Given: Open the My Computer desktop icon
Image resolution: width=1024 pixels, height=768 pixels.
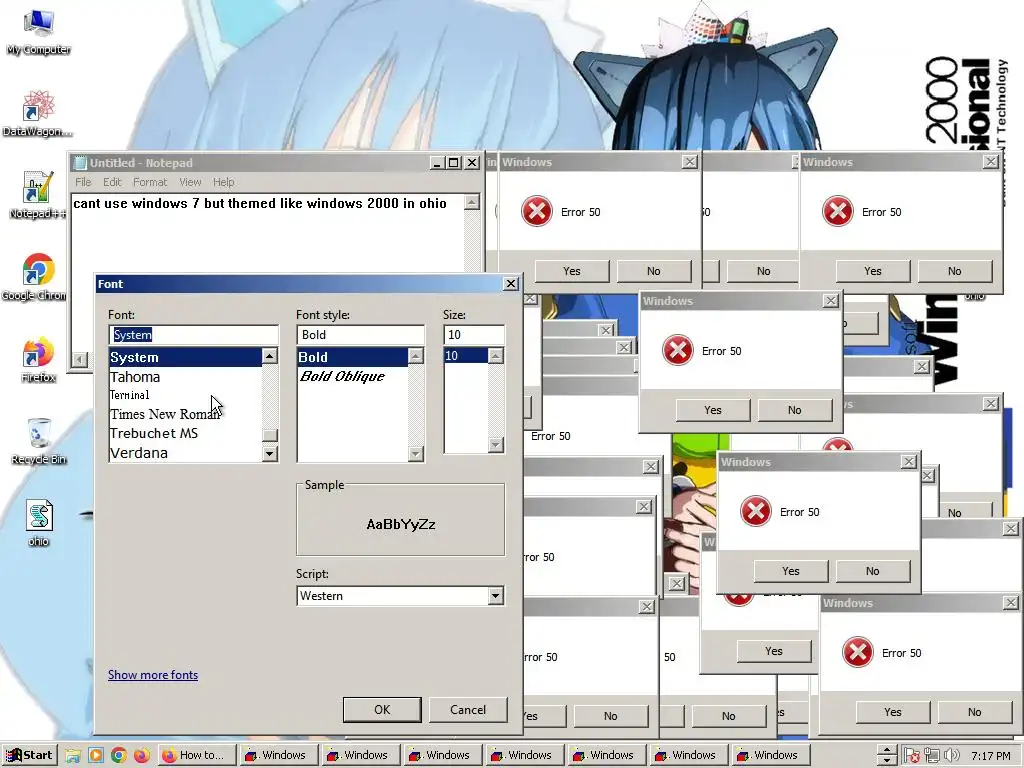Looking at the screenshot, I should (x=38, y=31).
